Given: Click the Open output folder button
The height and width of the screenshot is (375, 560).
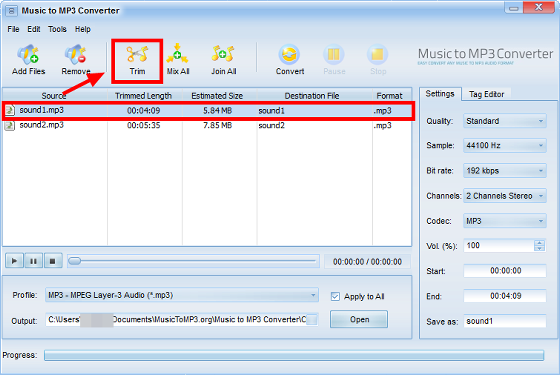Looking at the screenshot, I should (359, 319).
